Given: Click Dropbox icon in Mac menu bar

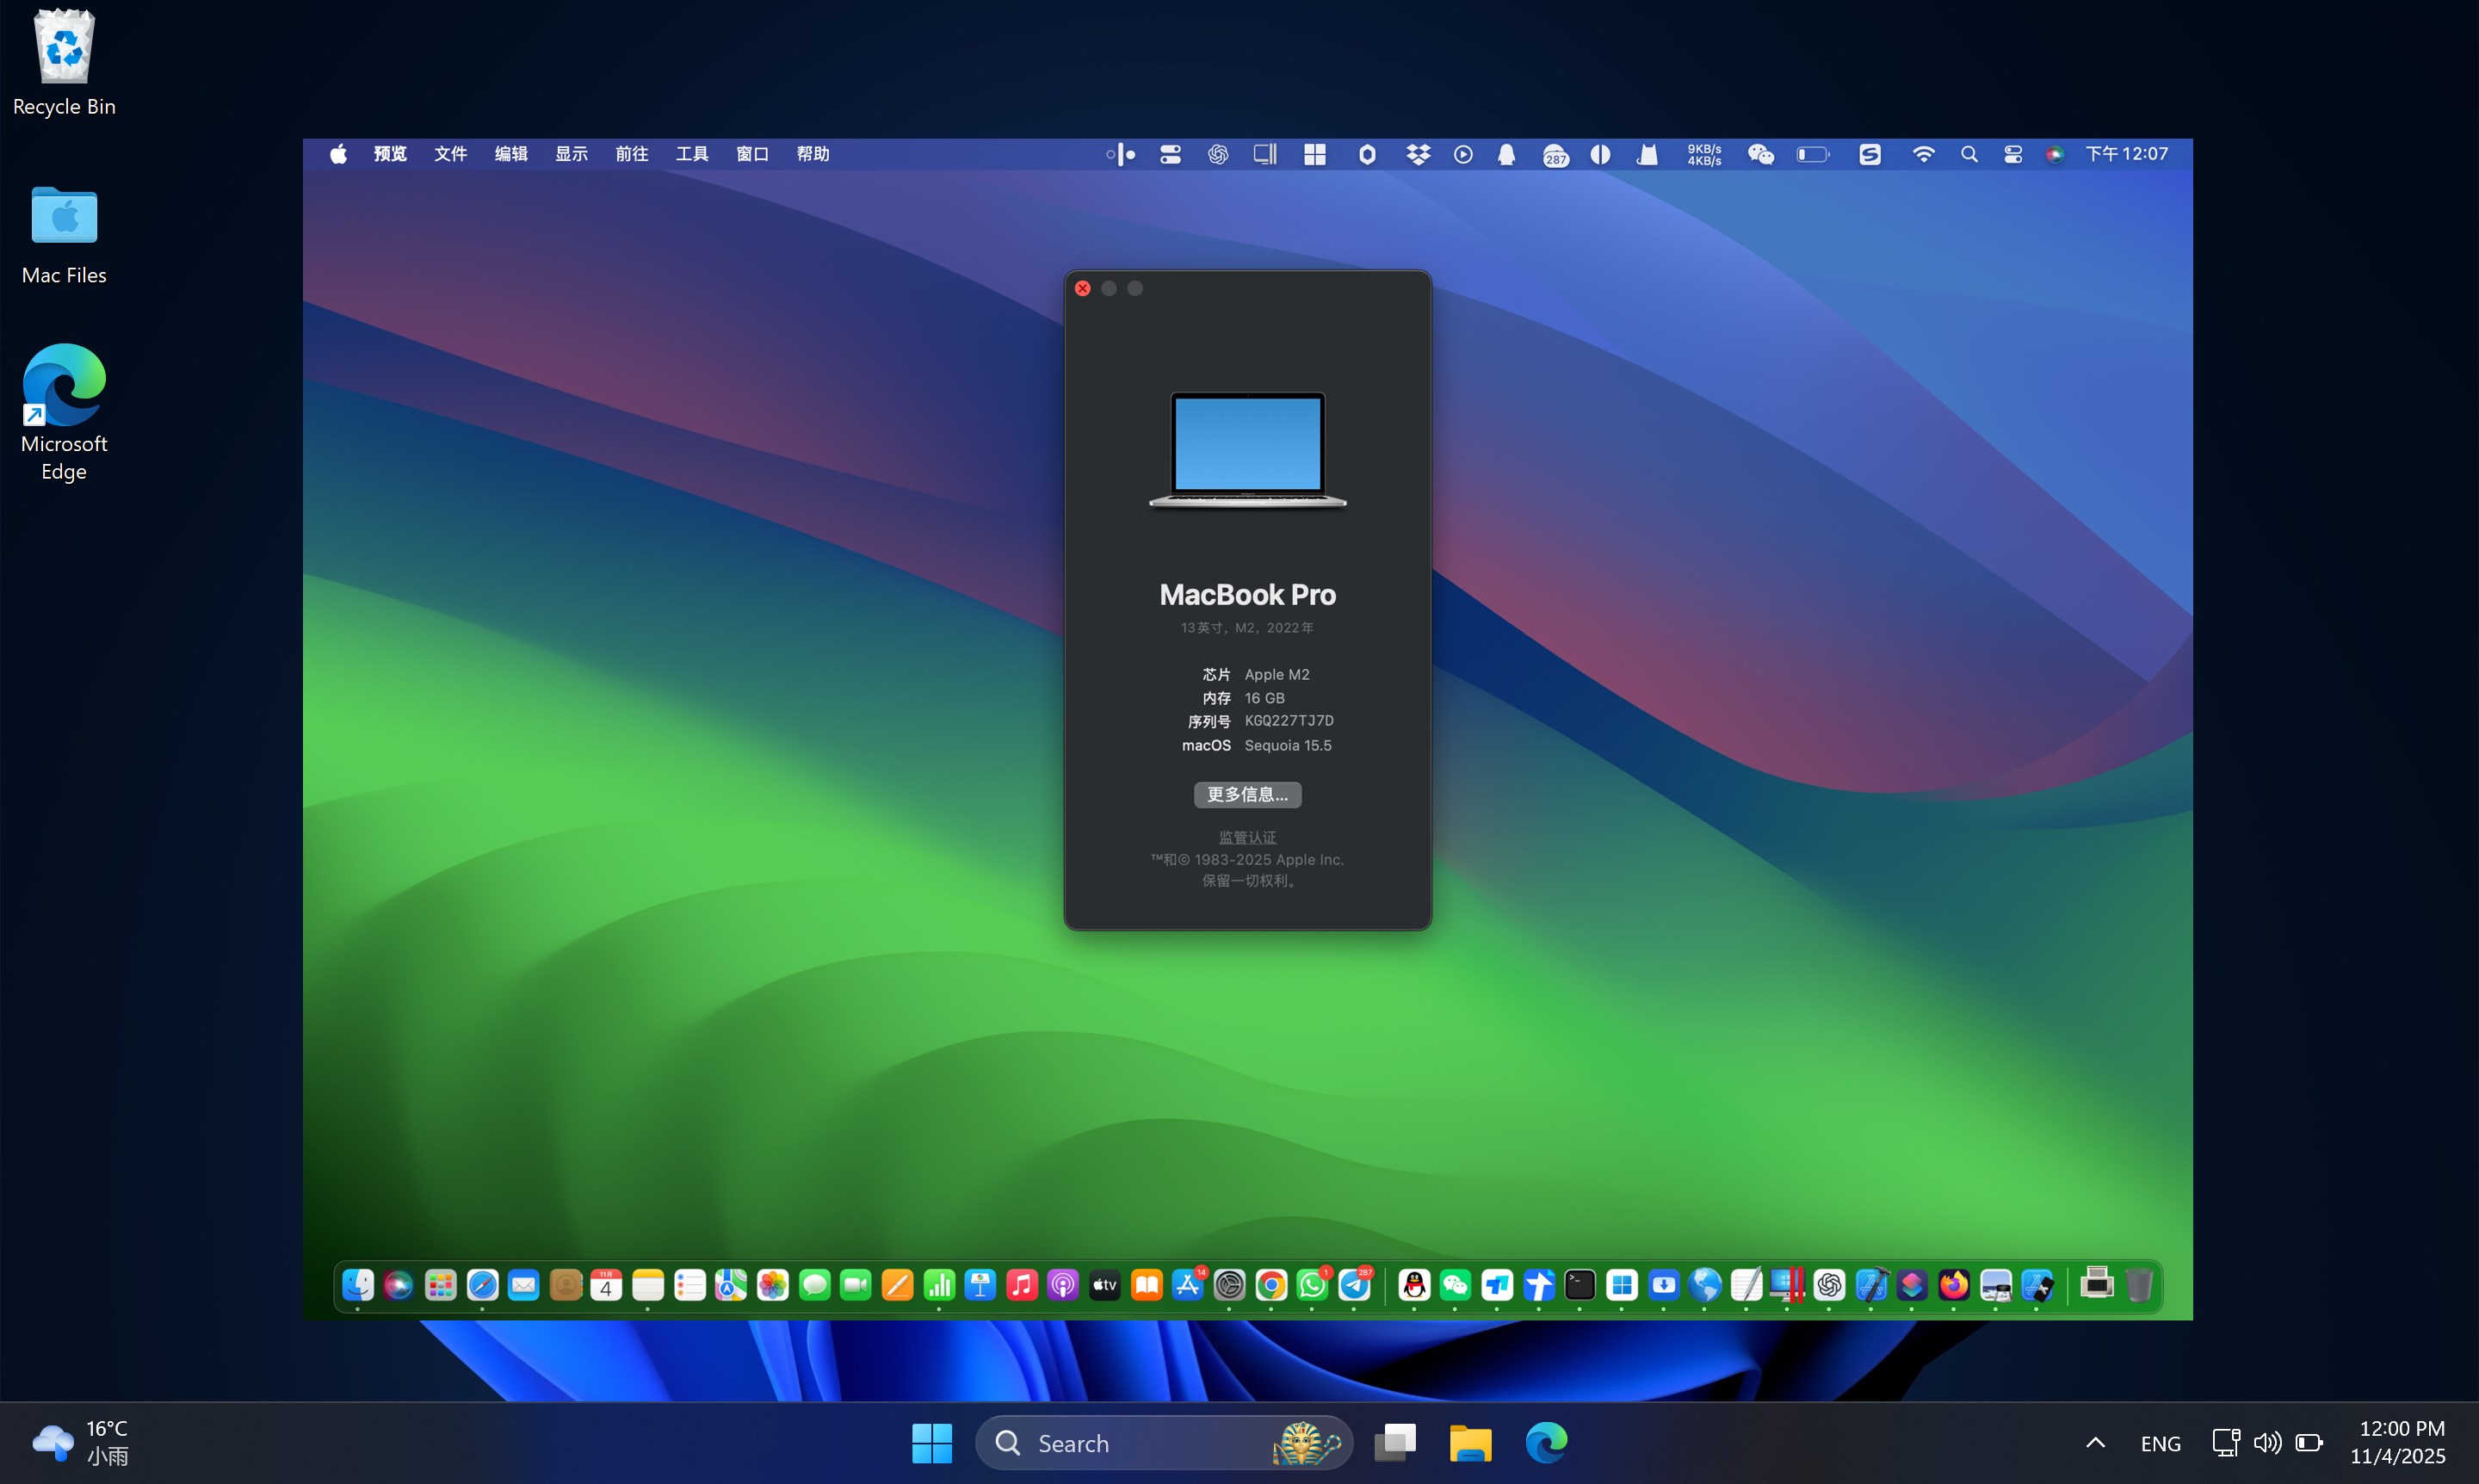Looking at the screenshot, I should point(1418,154).
